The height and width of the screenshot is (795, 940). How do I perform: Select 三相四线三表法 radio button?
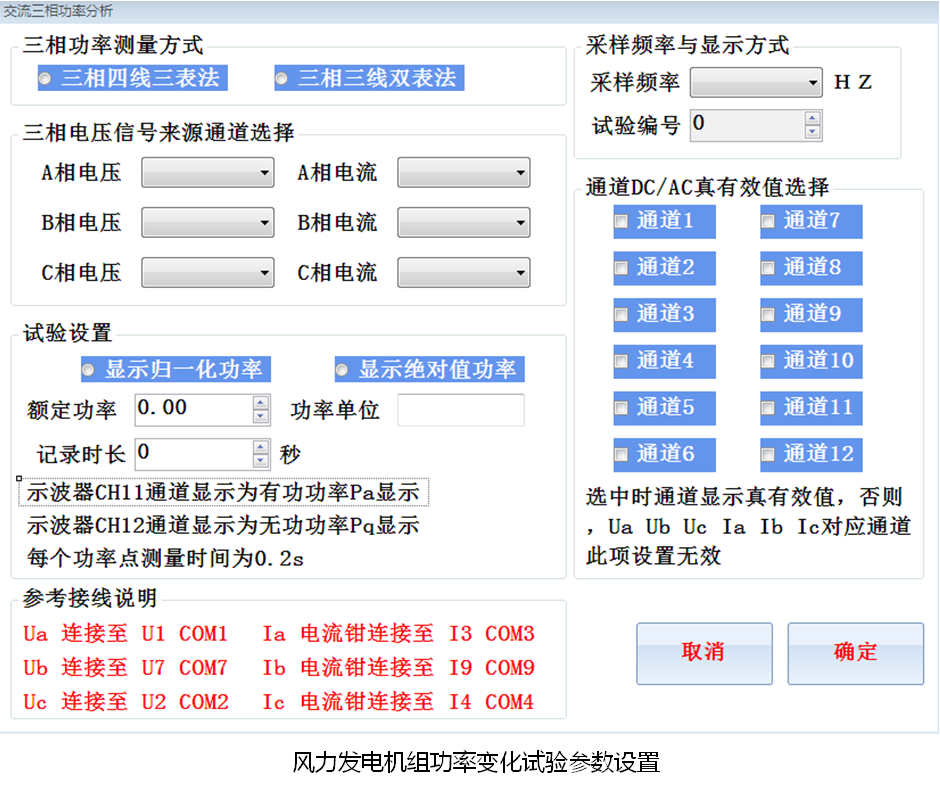click(x=45, y=78)
